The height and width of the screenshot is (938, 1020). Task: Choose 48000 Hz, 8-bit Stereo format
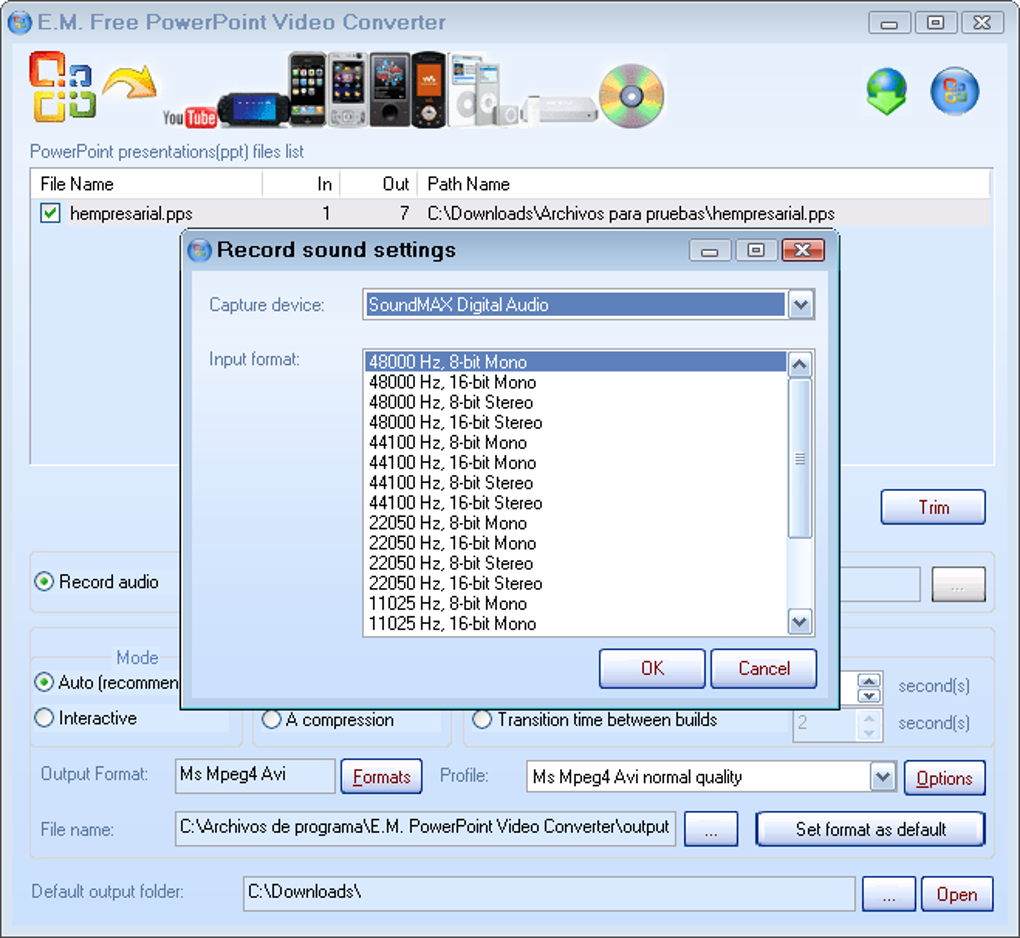pos(576,403)
